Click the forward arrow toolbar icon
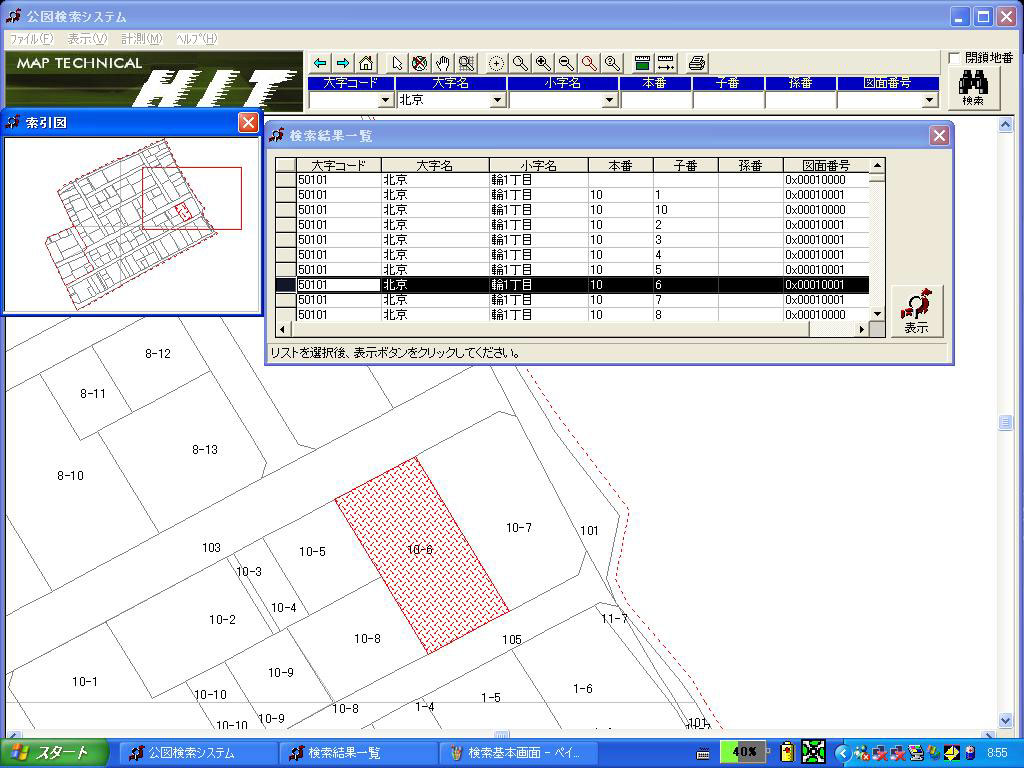Image resolution: width=1024 pixels, height=768 pixels. 343,63
